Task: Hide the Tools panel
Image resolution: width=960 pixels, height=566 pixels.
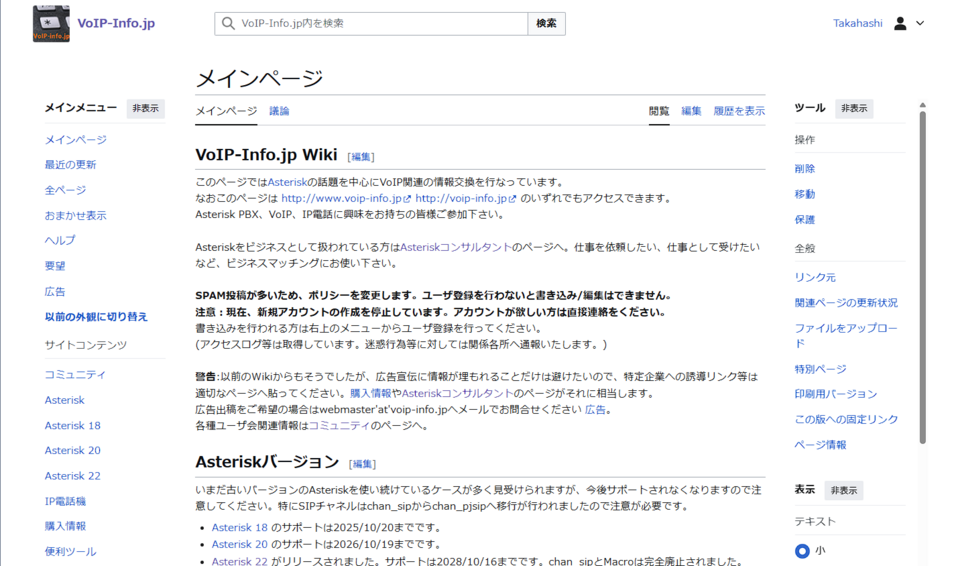Action: 854,108
